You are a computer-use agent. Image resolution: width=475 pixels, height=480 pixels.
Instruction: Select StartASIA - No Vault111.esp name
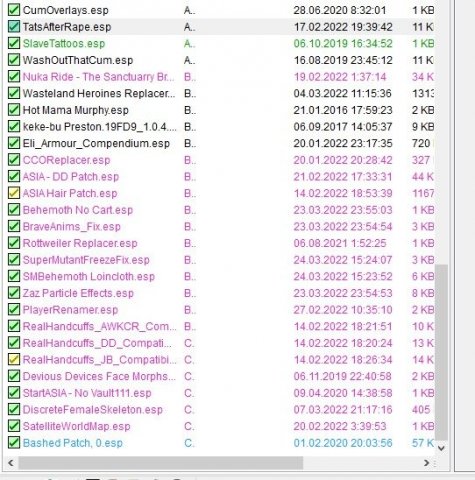click(x=87, y=393)
